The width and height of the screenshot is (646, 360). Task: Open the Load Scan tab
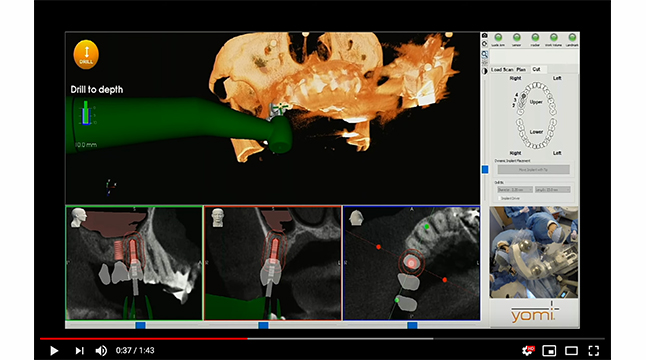[501, 70]
